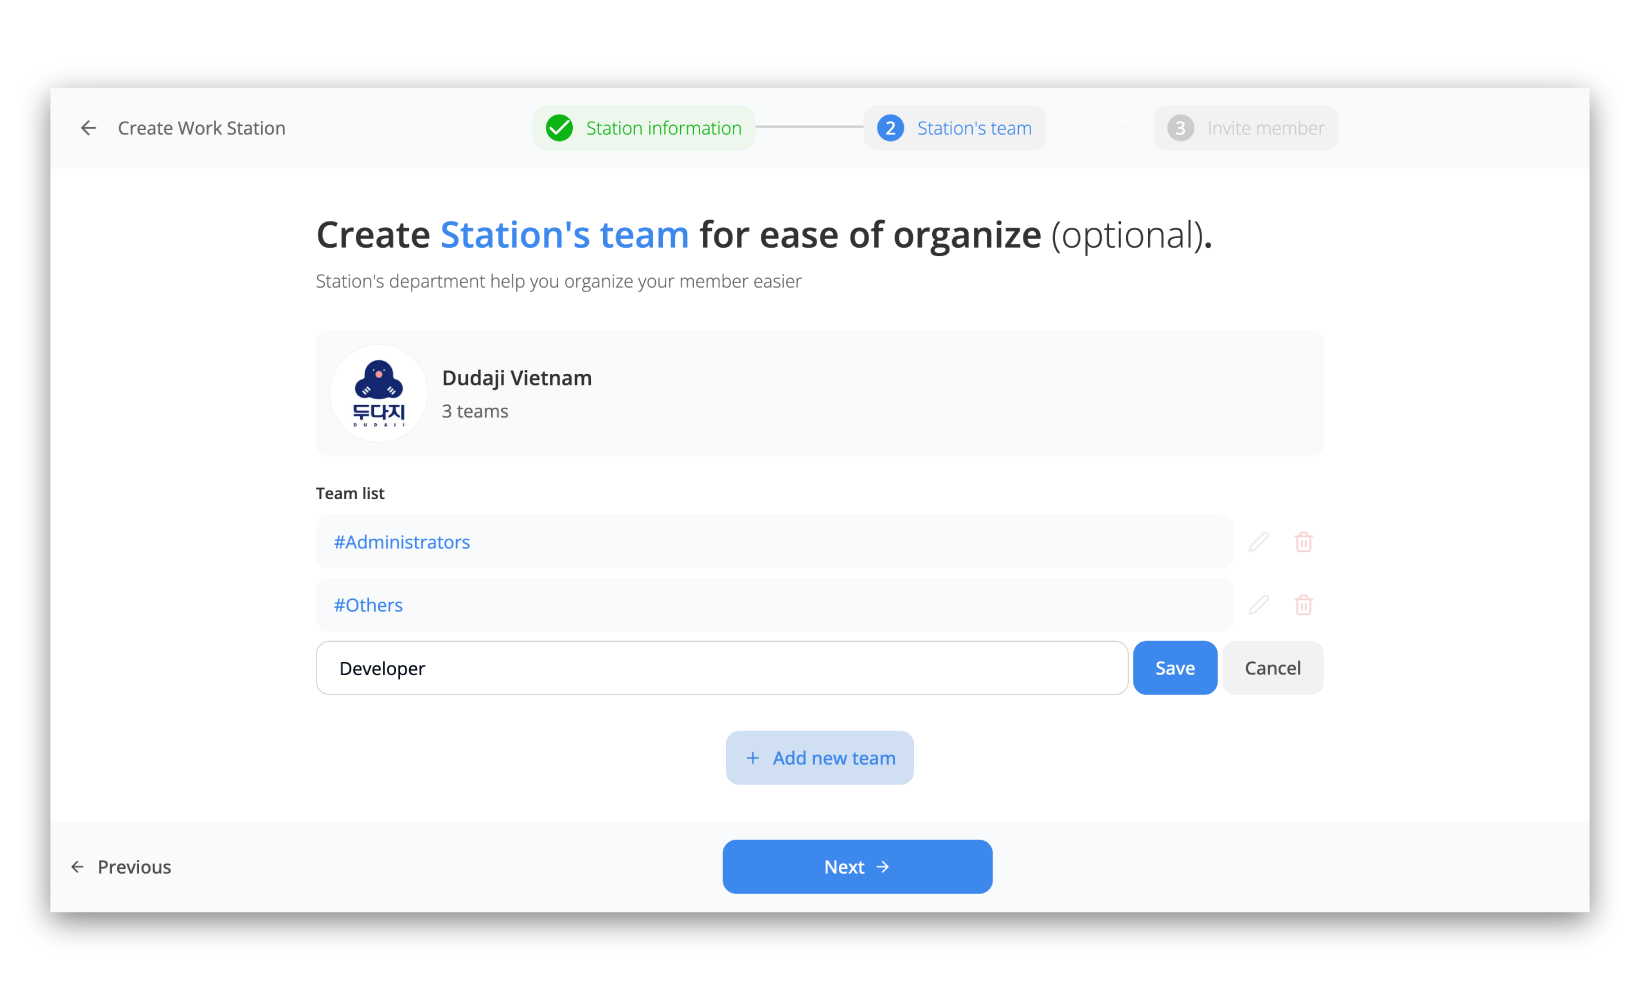Click the step 3 number circle
The width and height of the screenshot is (1640, 1000).
tap(1180, 128)
